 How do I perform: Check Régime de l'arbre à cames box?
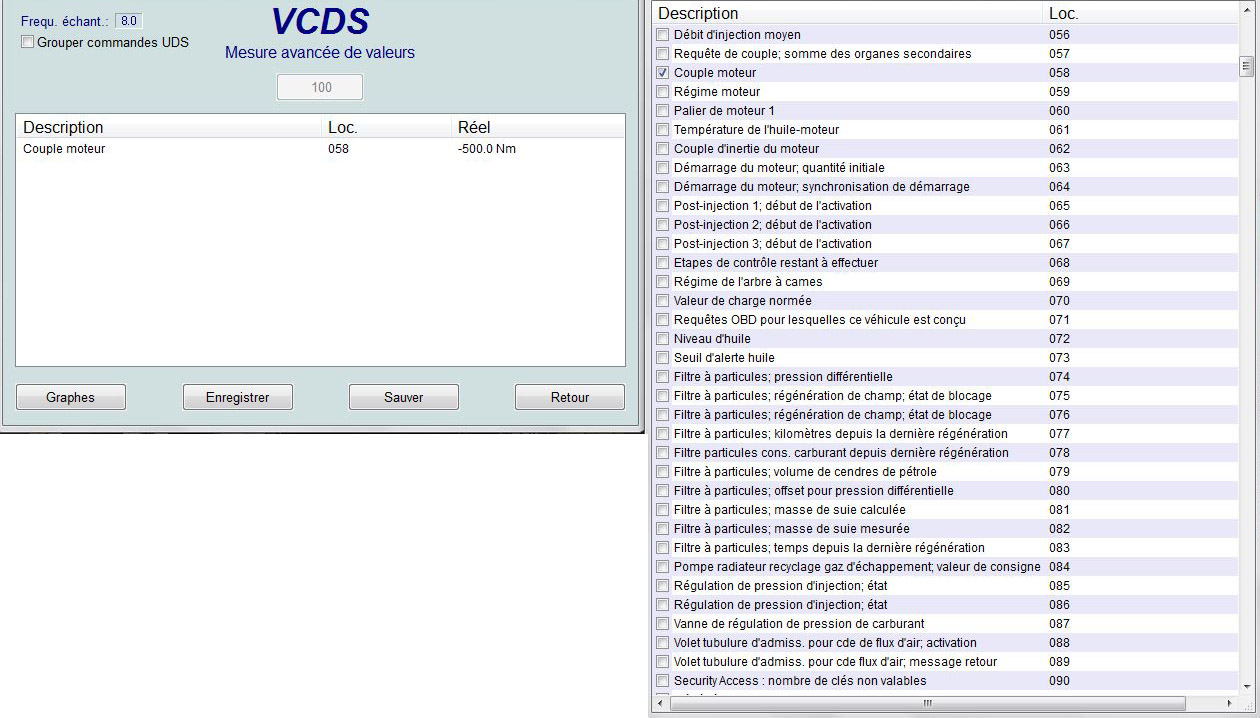(662, 282)
